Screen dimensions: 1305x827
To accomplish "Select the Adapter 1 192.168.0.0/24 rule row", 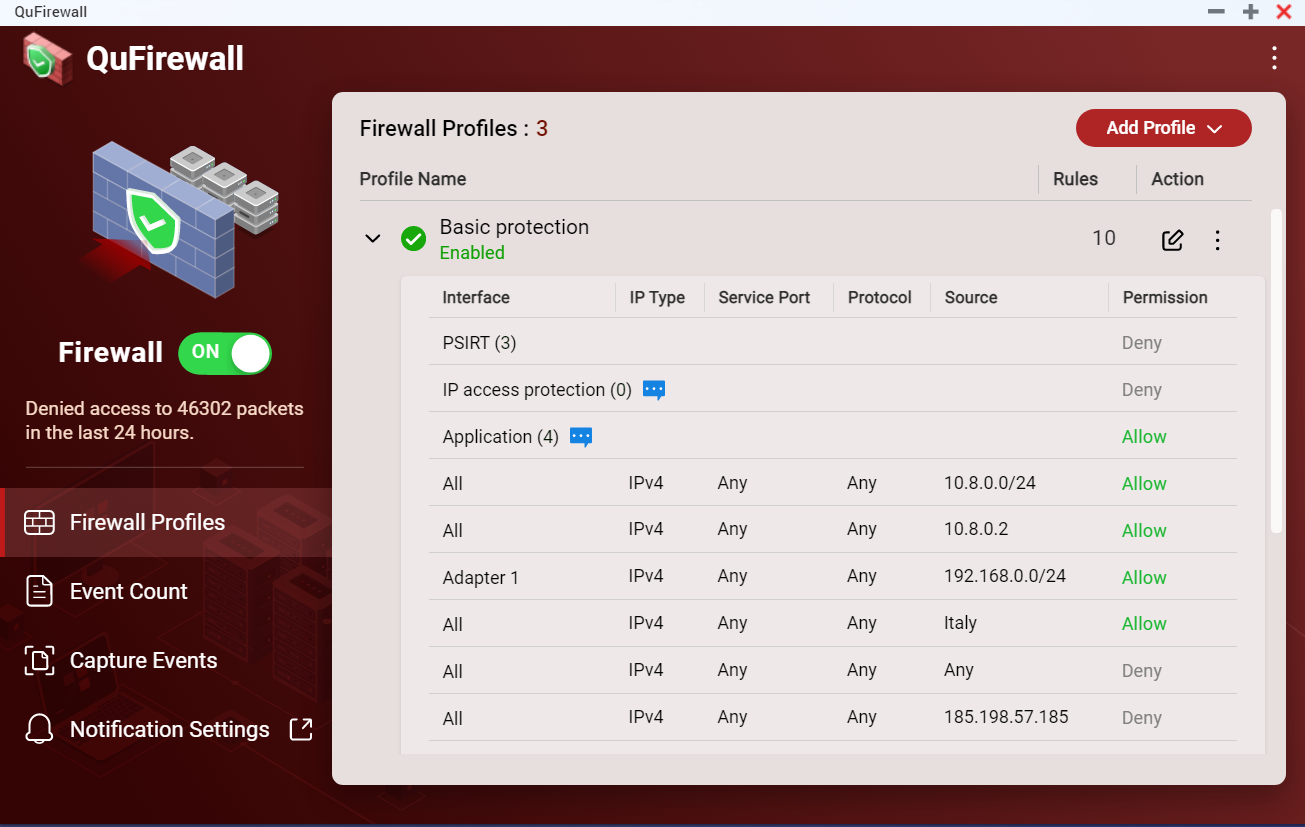I will (x=800, y=577).
